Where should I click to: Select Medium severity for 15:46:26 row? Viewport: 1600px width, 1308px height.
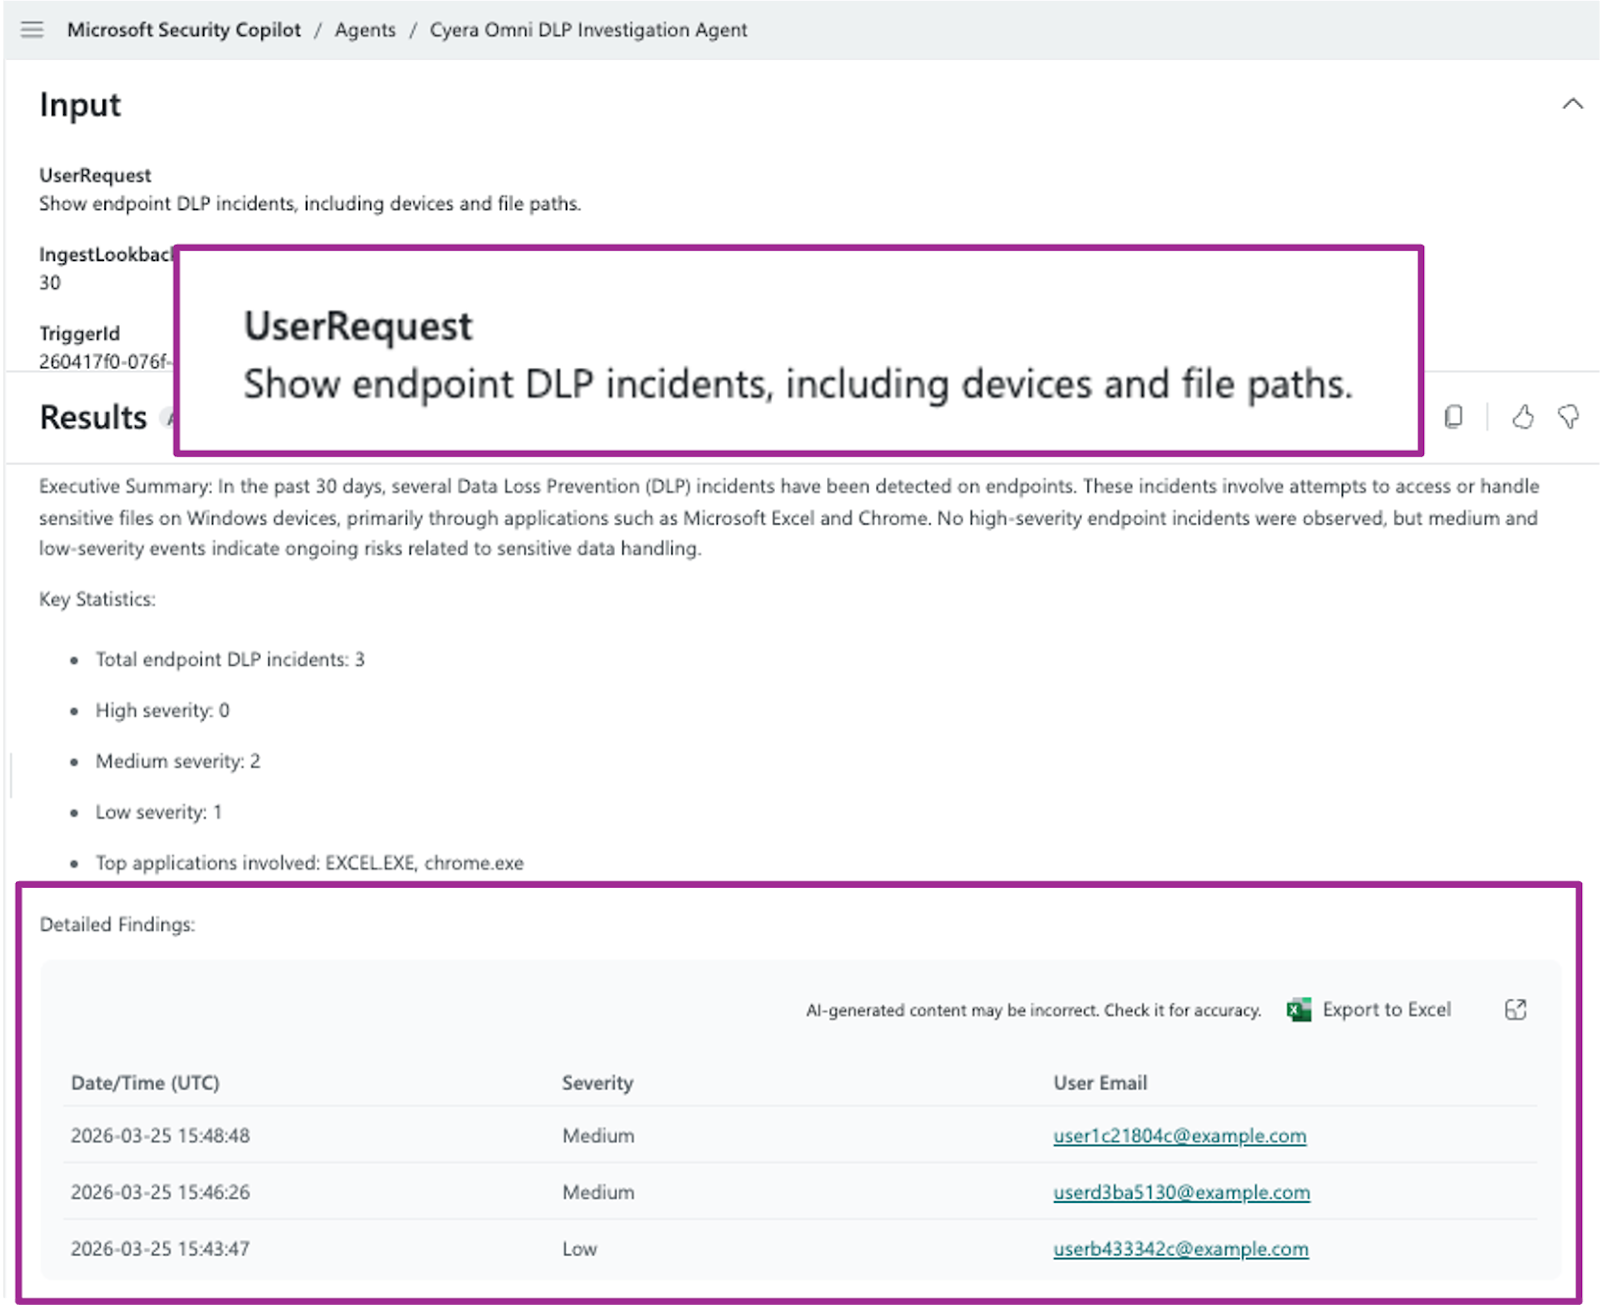click(x=598, y=1192)
